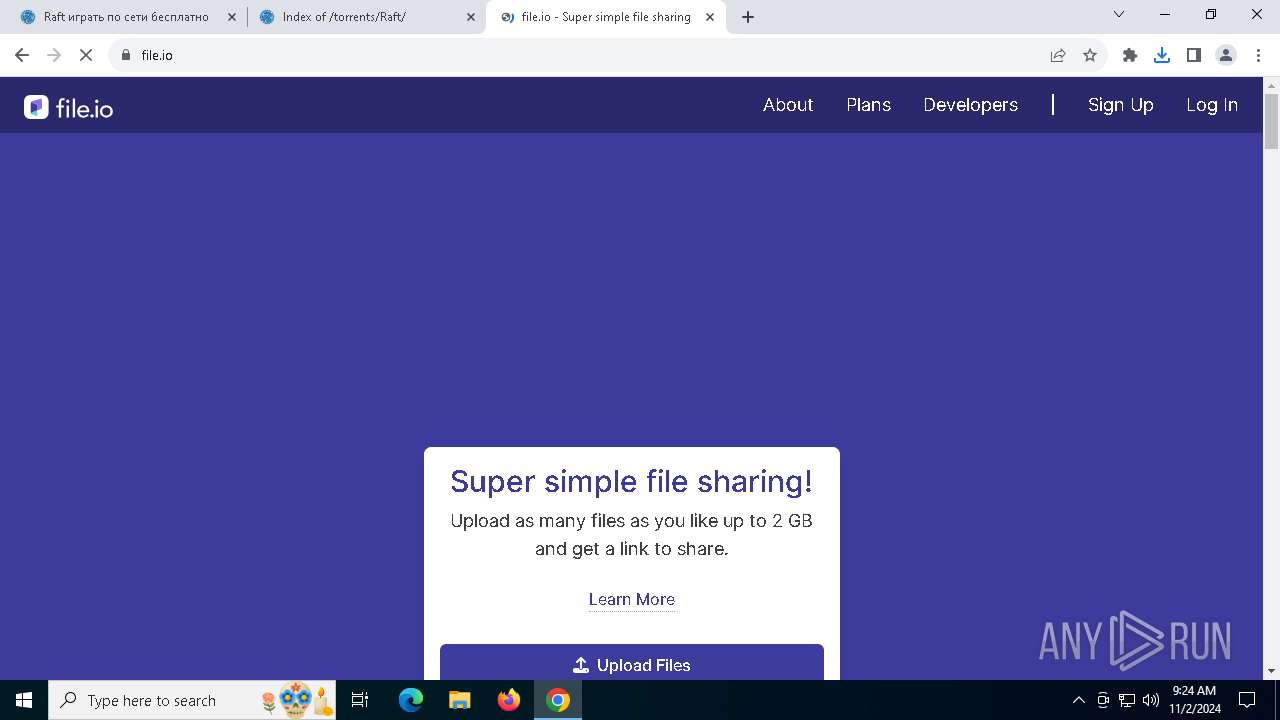Click the Type here to search box

pos(194,700)
